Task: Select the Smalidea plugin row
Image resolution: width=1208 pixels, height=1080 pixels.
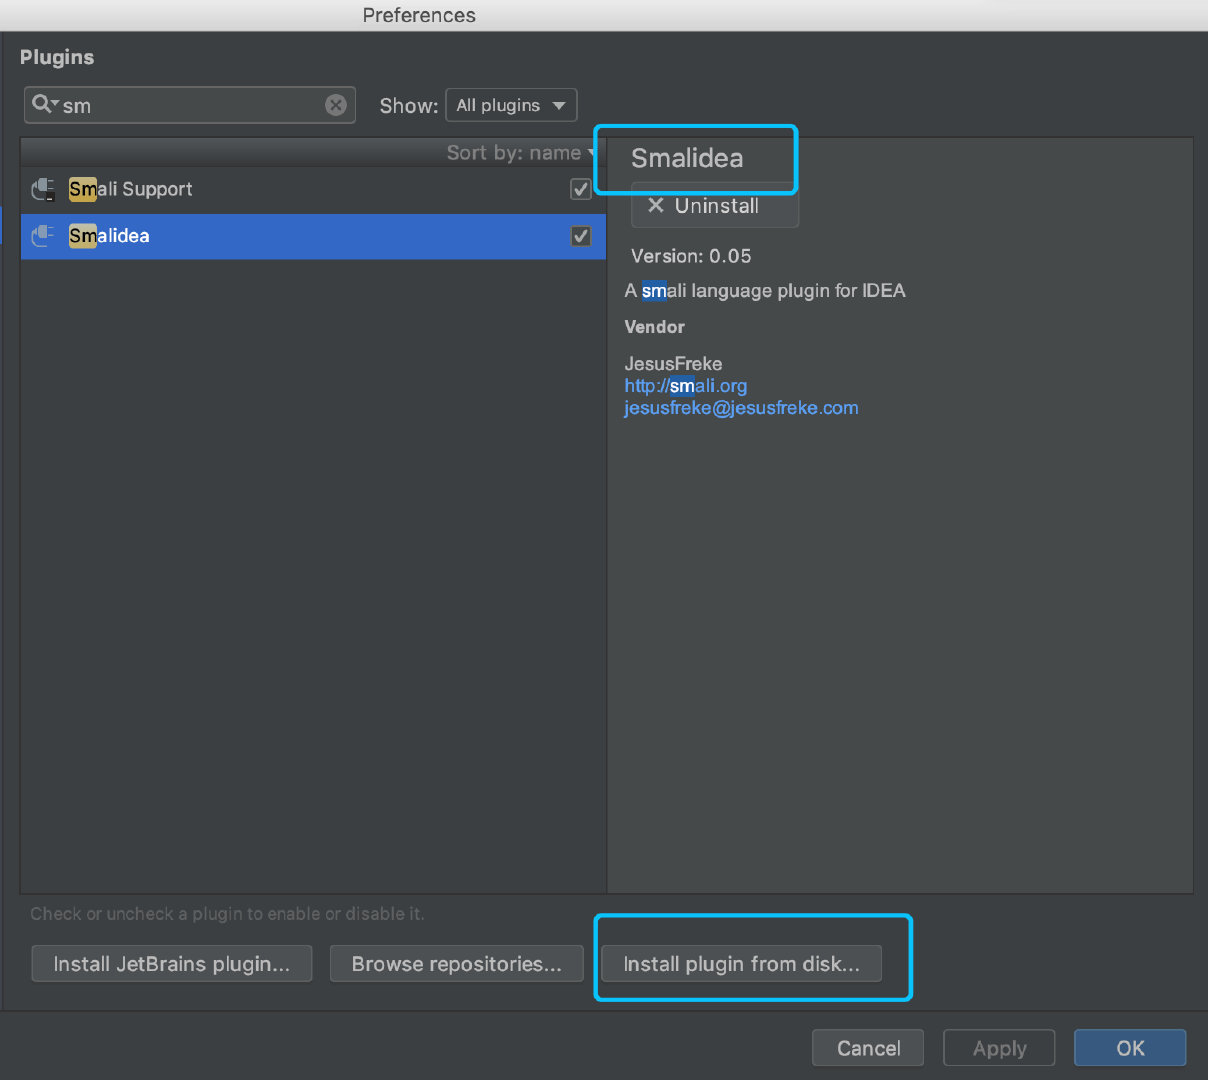Action: point(313,236)
